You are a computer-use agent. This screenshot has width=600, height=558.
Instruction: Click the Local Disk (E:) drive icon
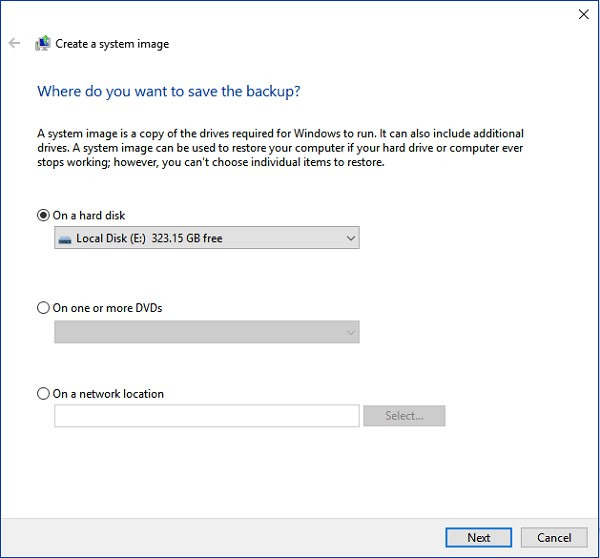(x=65, y=240)
